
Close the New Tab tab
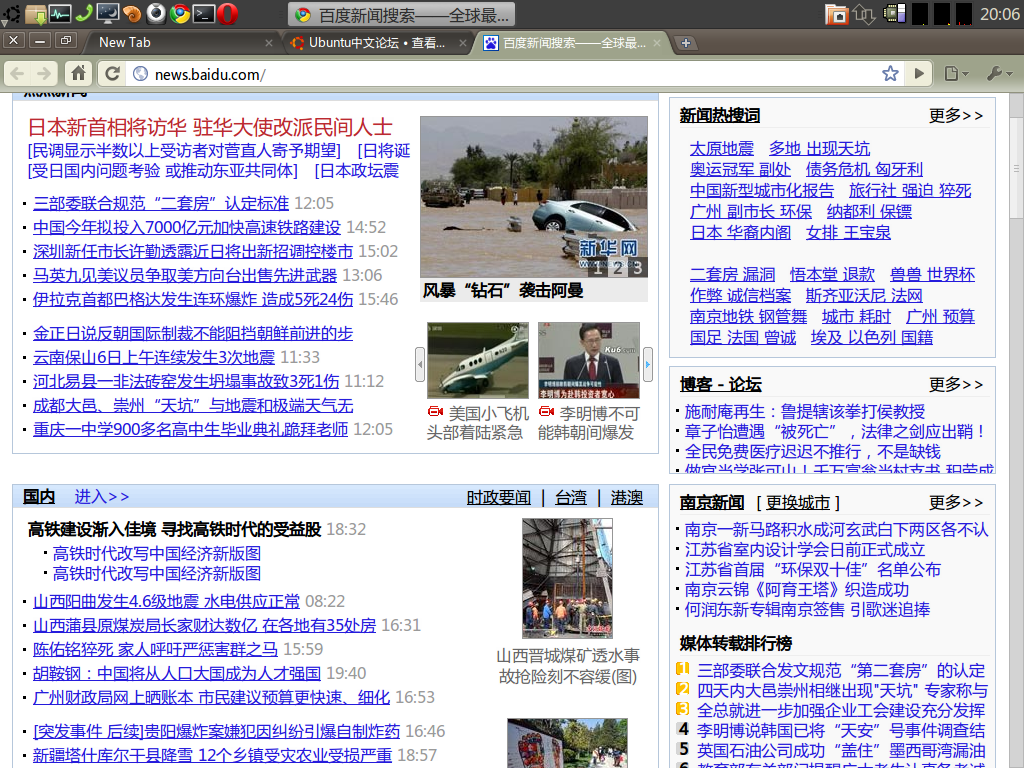tap(268, 43)
